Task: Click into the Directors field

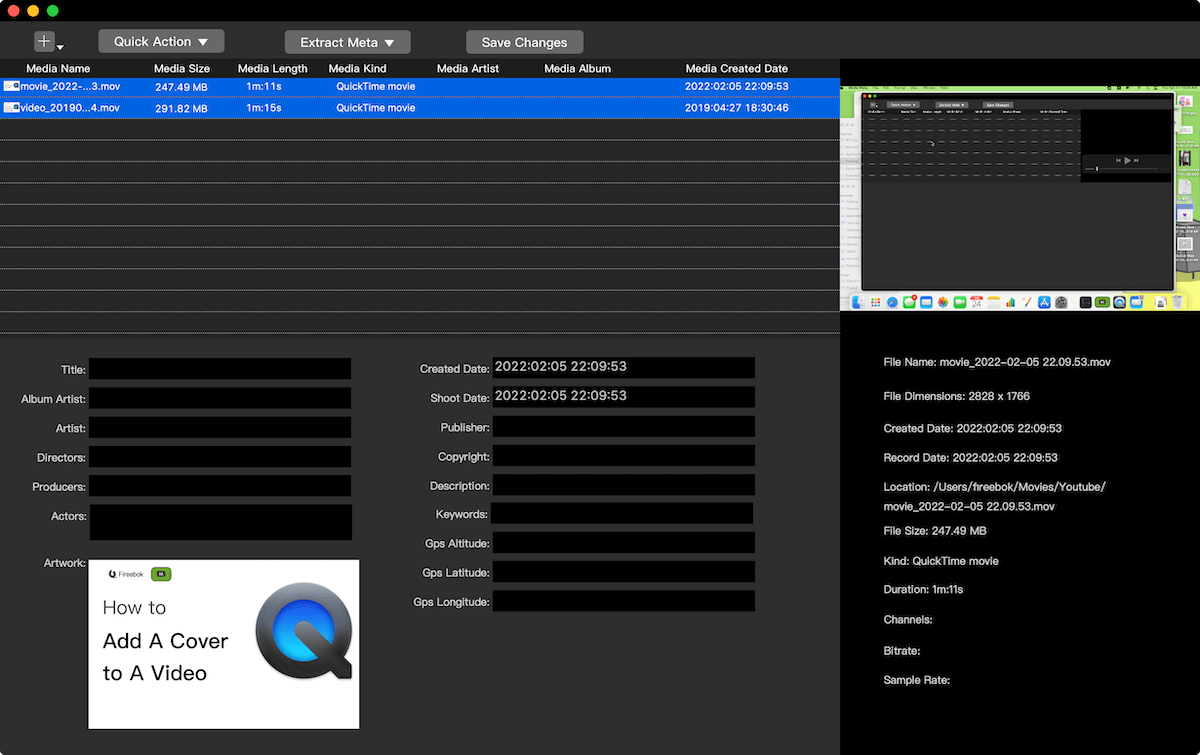Action: click(220, 456)
